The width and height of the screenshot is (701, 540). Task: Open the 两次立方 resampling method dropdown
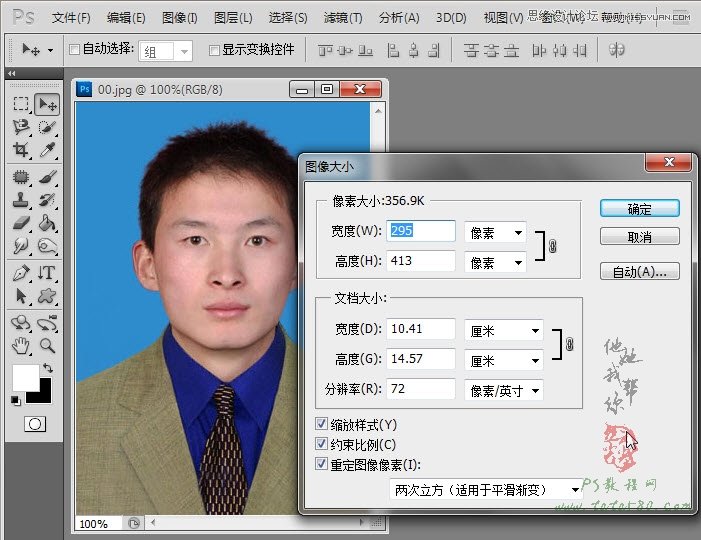[x=486, y=489]
